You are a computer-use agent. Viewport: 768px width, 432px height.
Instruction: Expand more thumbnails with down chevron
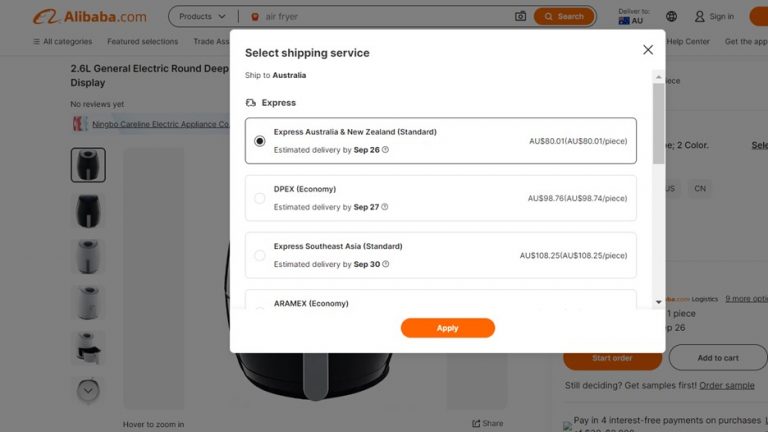click(x=88, y=390)
